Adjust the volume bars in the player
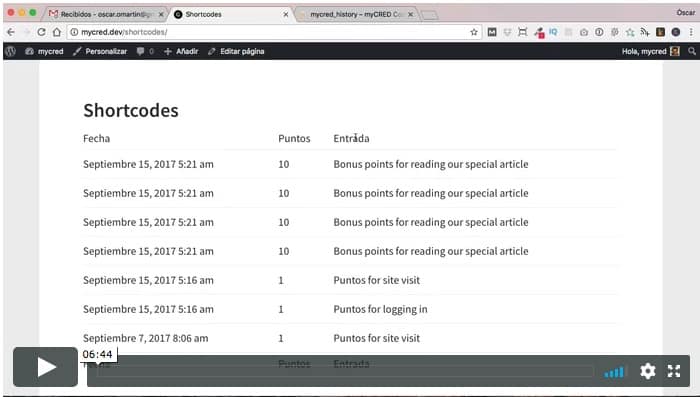Viewport: 700px width, 397px height. click(x=614, y=372)
